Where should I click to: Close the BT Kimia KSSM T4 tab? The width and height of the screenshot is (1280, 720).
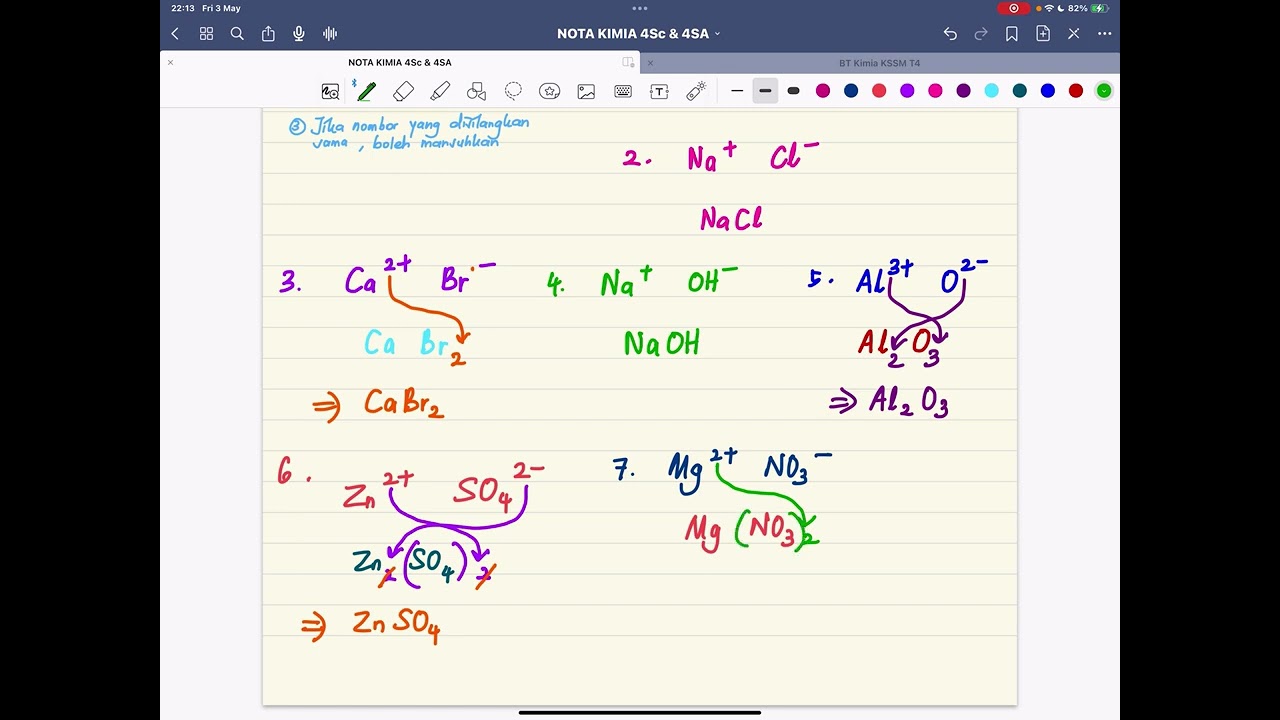tap(650, 63)
